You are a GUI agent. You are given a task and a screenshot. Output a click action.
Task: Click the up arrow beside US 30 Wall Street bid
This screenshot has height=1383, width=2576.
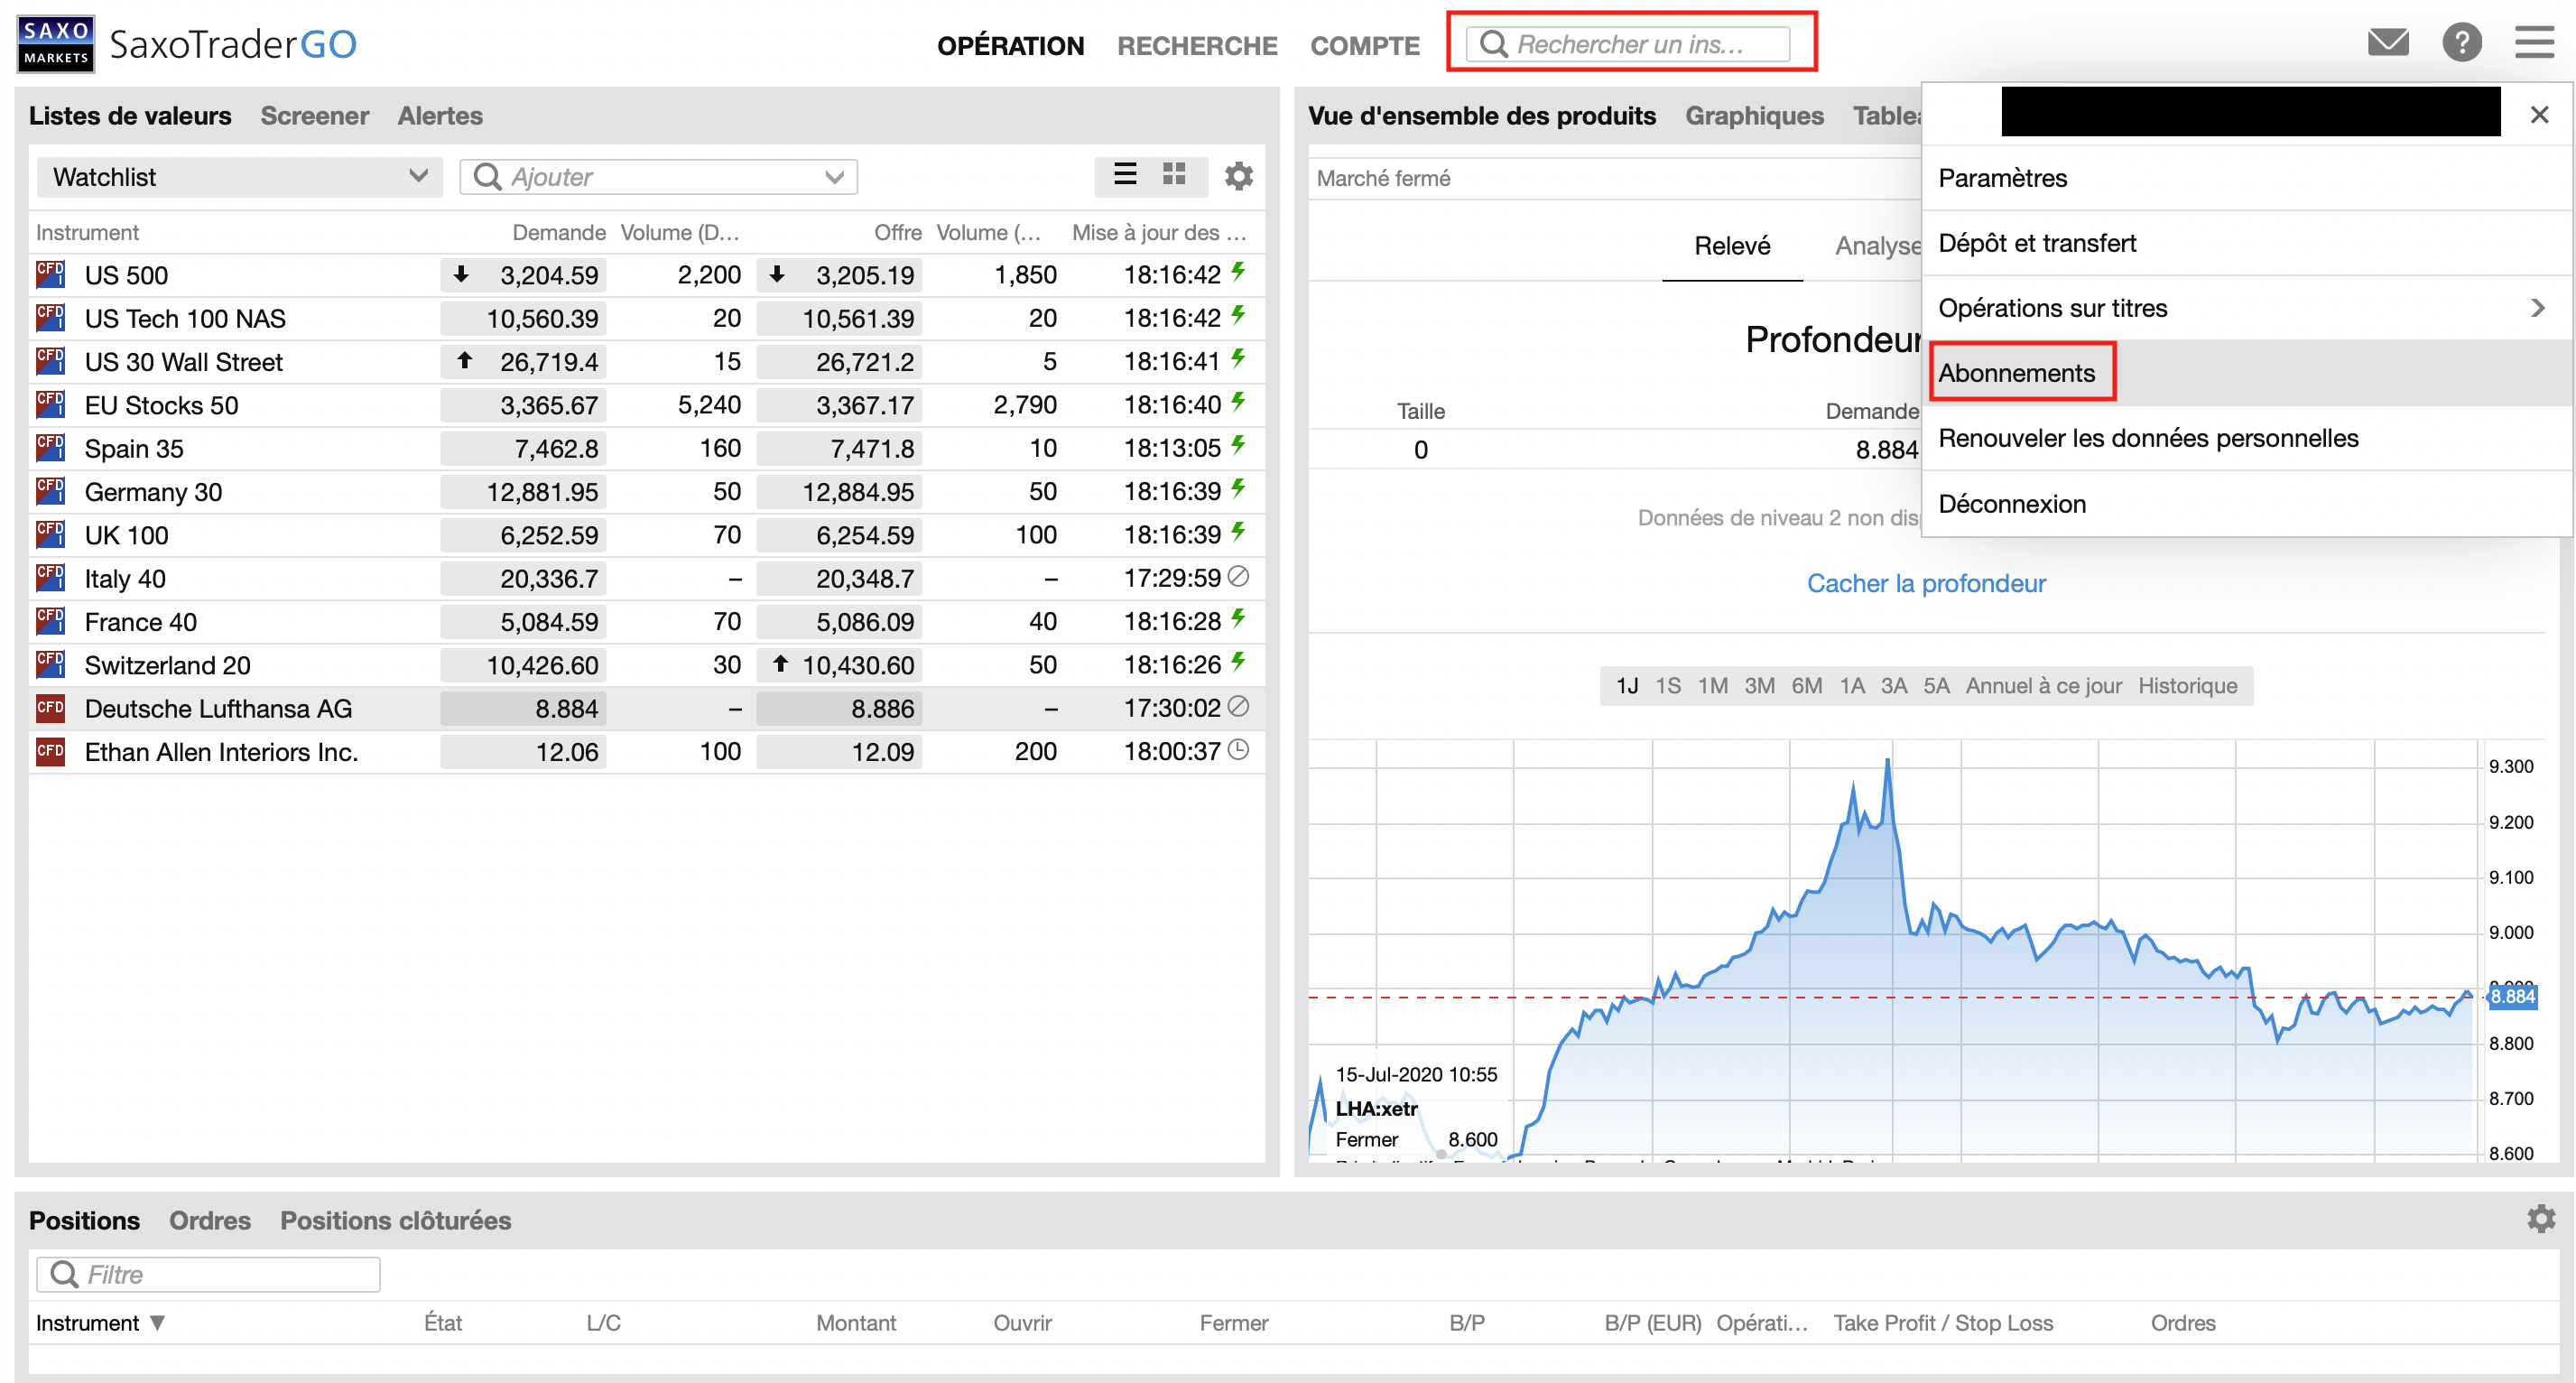[x=464, y=360]
